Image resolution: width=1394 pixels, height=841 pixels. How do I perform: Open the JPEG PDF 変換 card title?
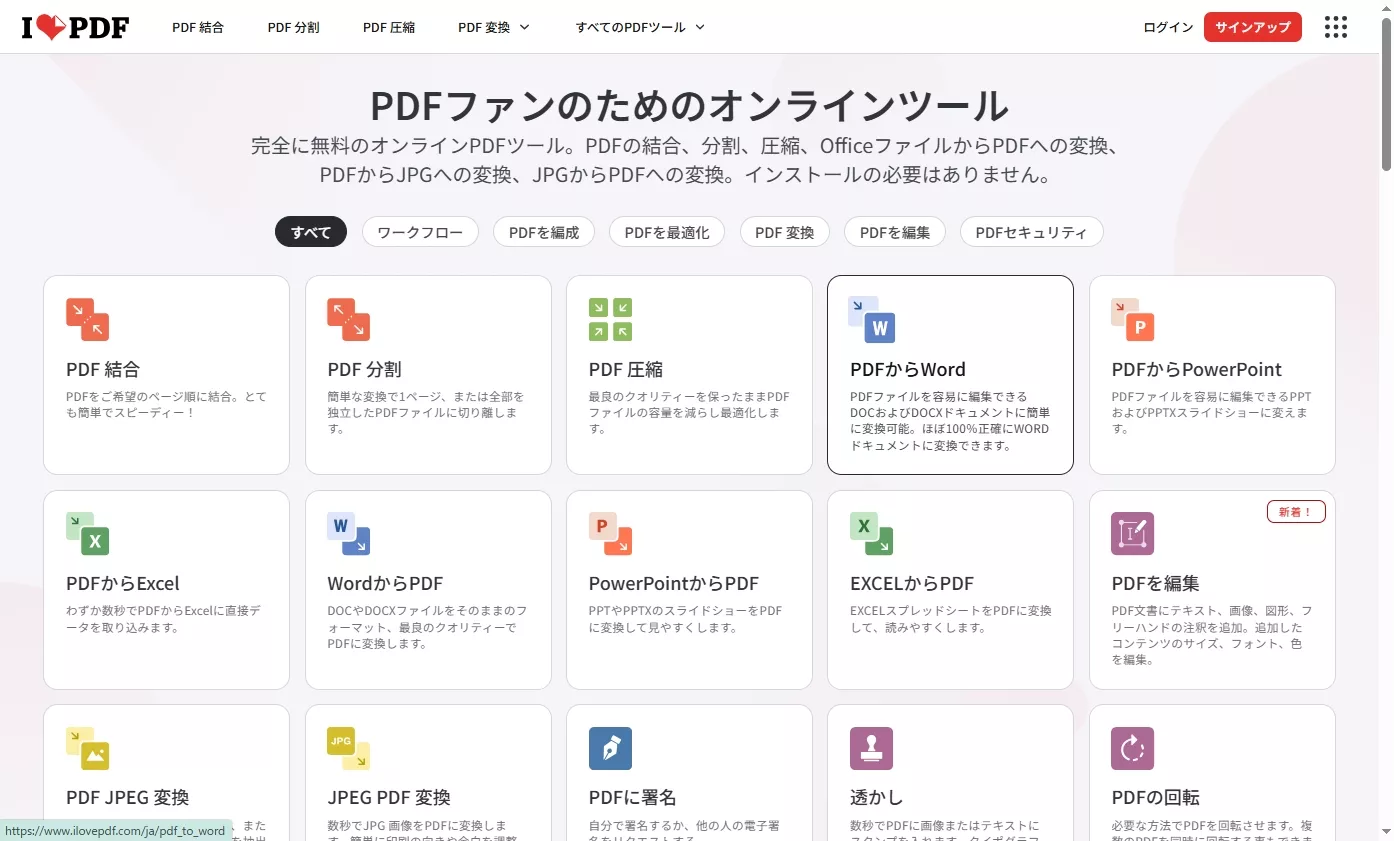coord(389,798)
